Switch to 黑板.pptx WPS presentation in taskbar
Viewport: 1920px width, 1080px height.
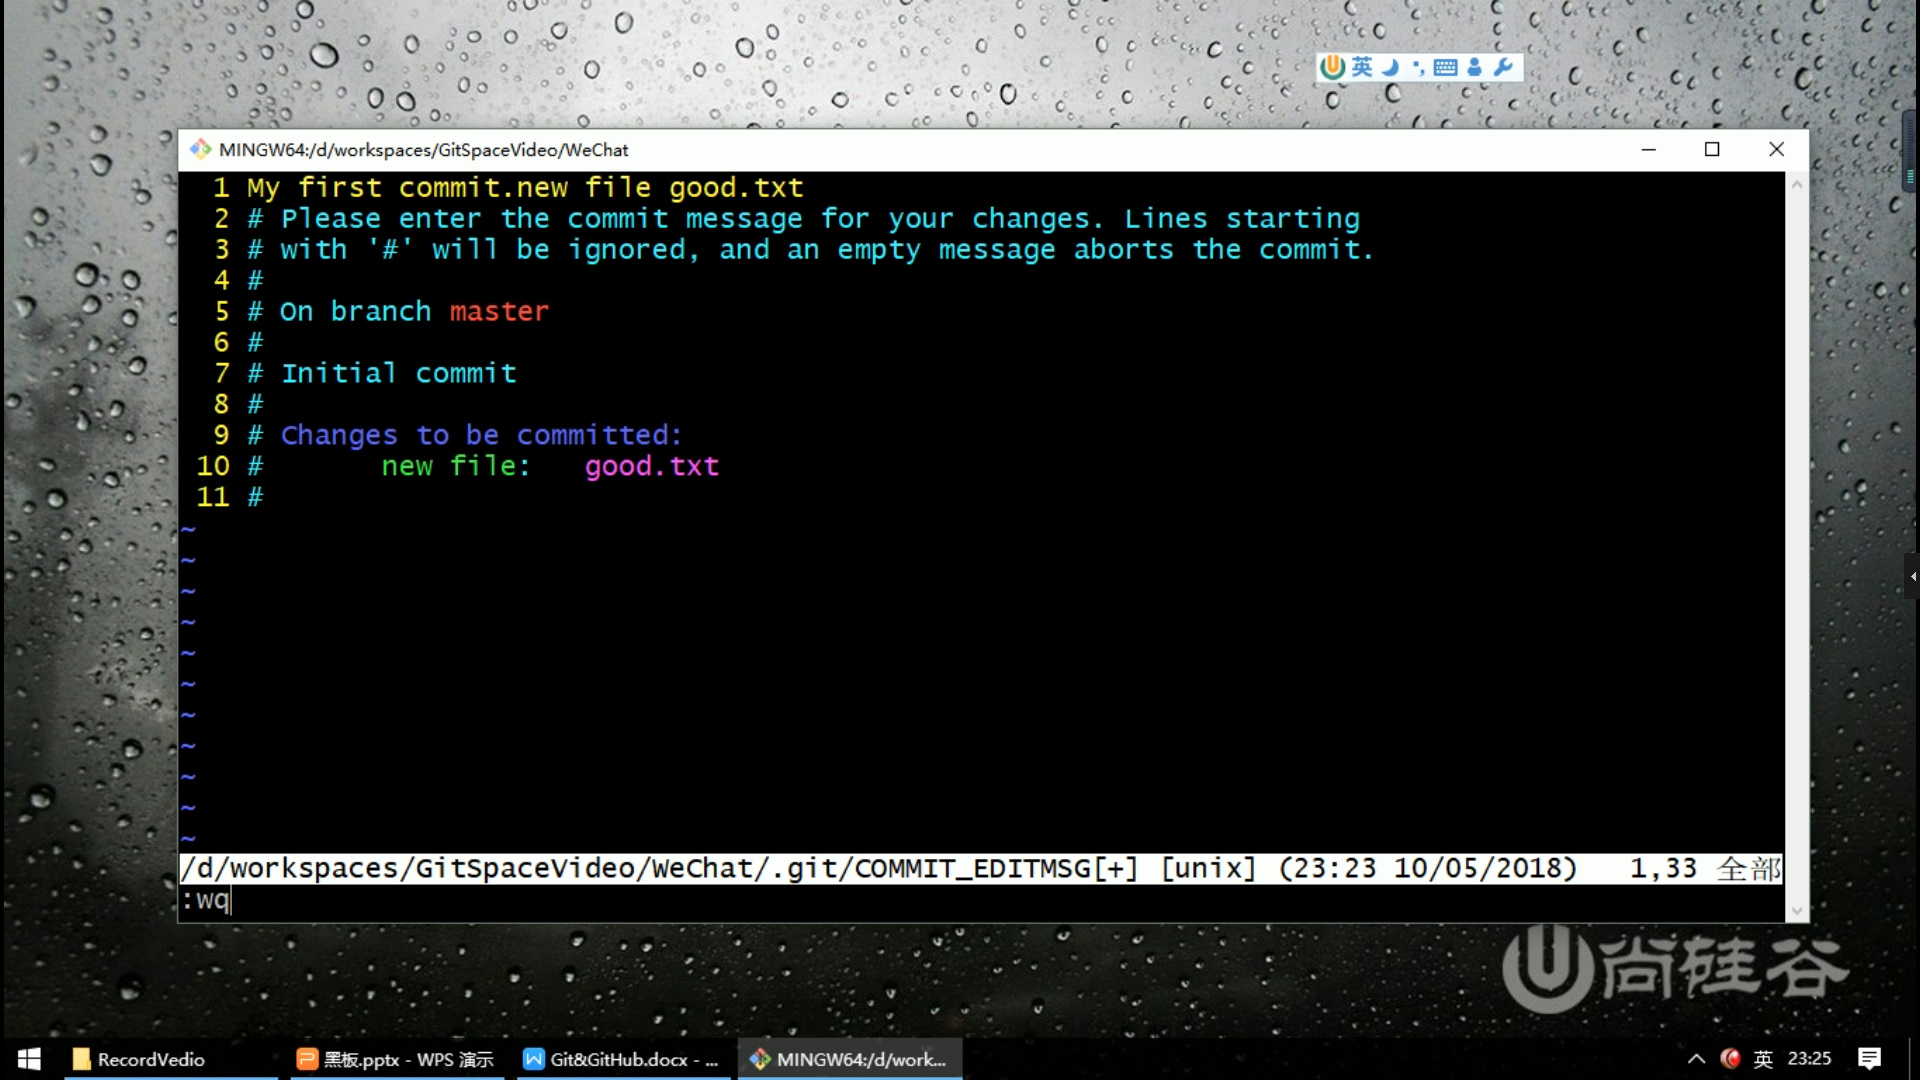(x=396, y=1059)
